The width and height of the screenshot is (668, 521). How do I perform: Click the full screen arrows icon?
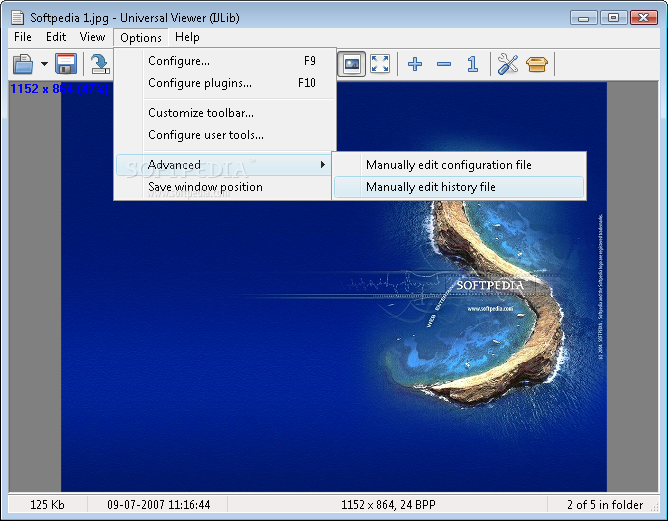(x=380, y=64)
